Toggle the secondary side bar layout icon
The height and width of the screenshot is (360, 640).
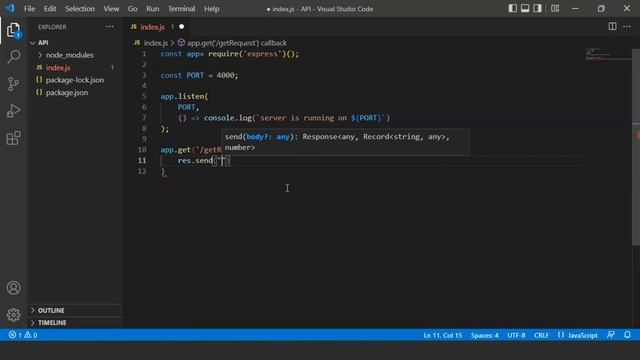(x=538, y=8)
